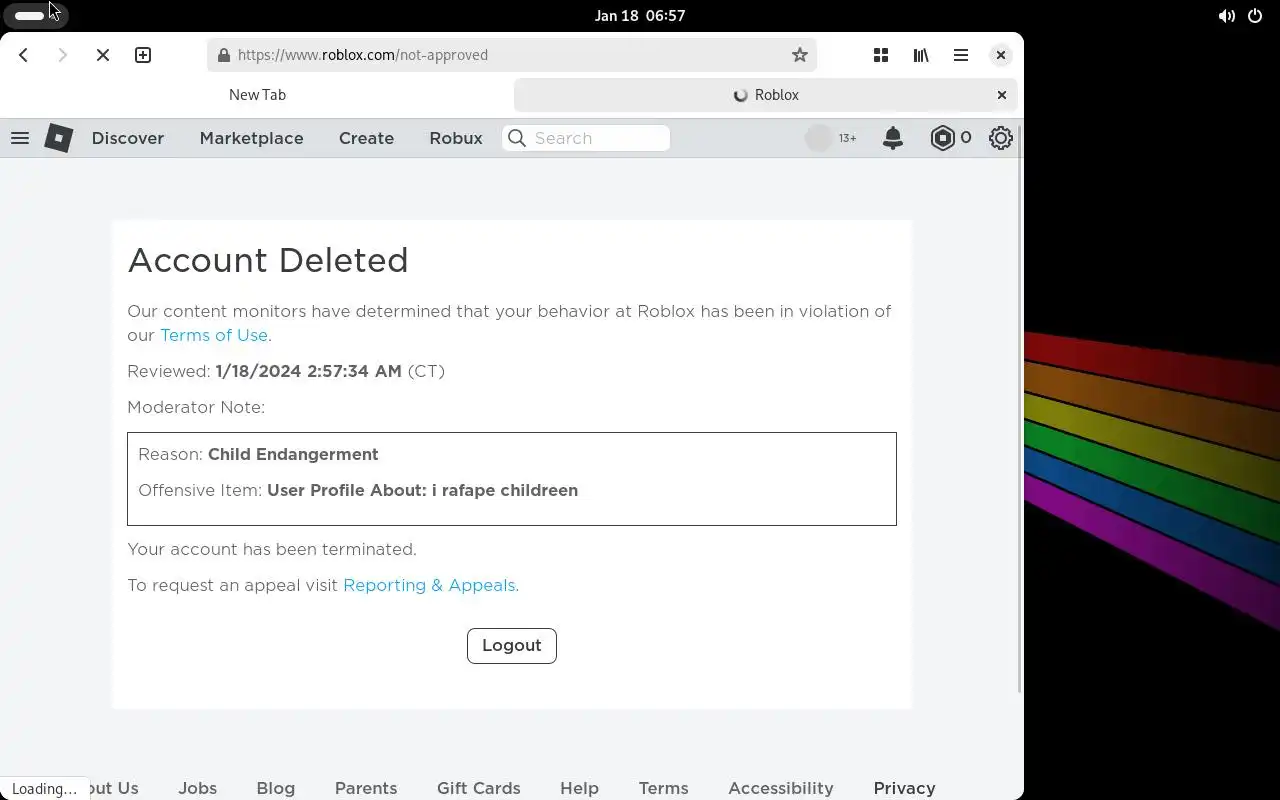Open the browser library icon
This screenshot has width=1280, height=800.
[921, 55]
